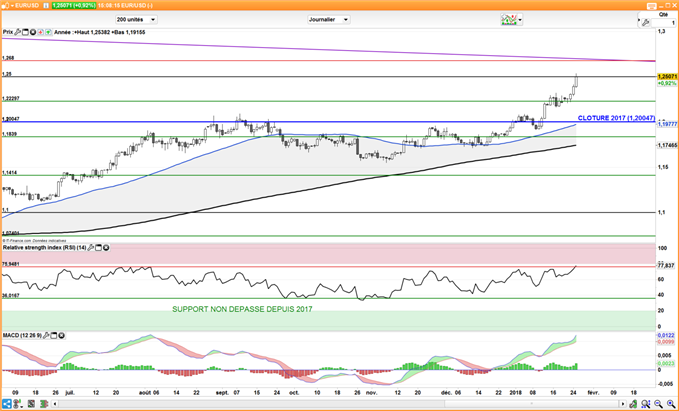The image size is (679, 411).
Task: Open MACD indicator wrench settings
Action: [x=47, y=336]
